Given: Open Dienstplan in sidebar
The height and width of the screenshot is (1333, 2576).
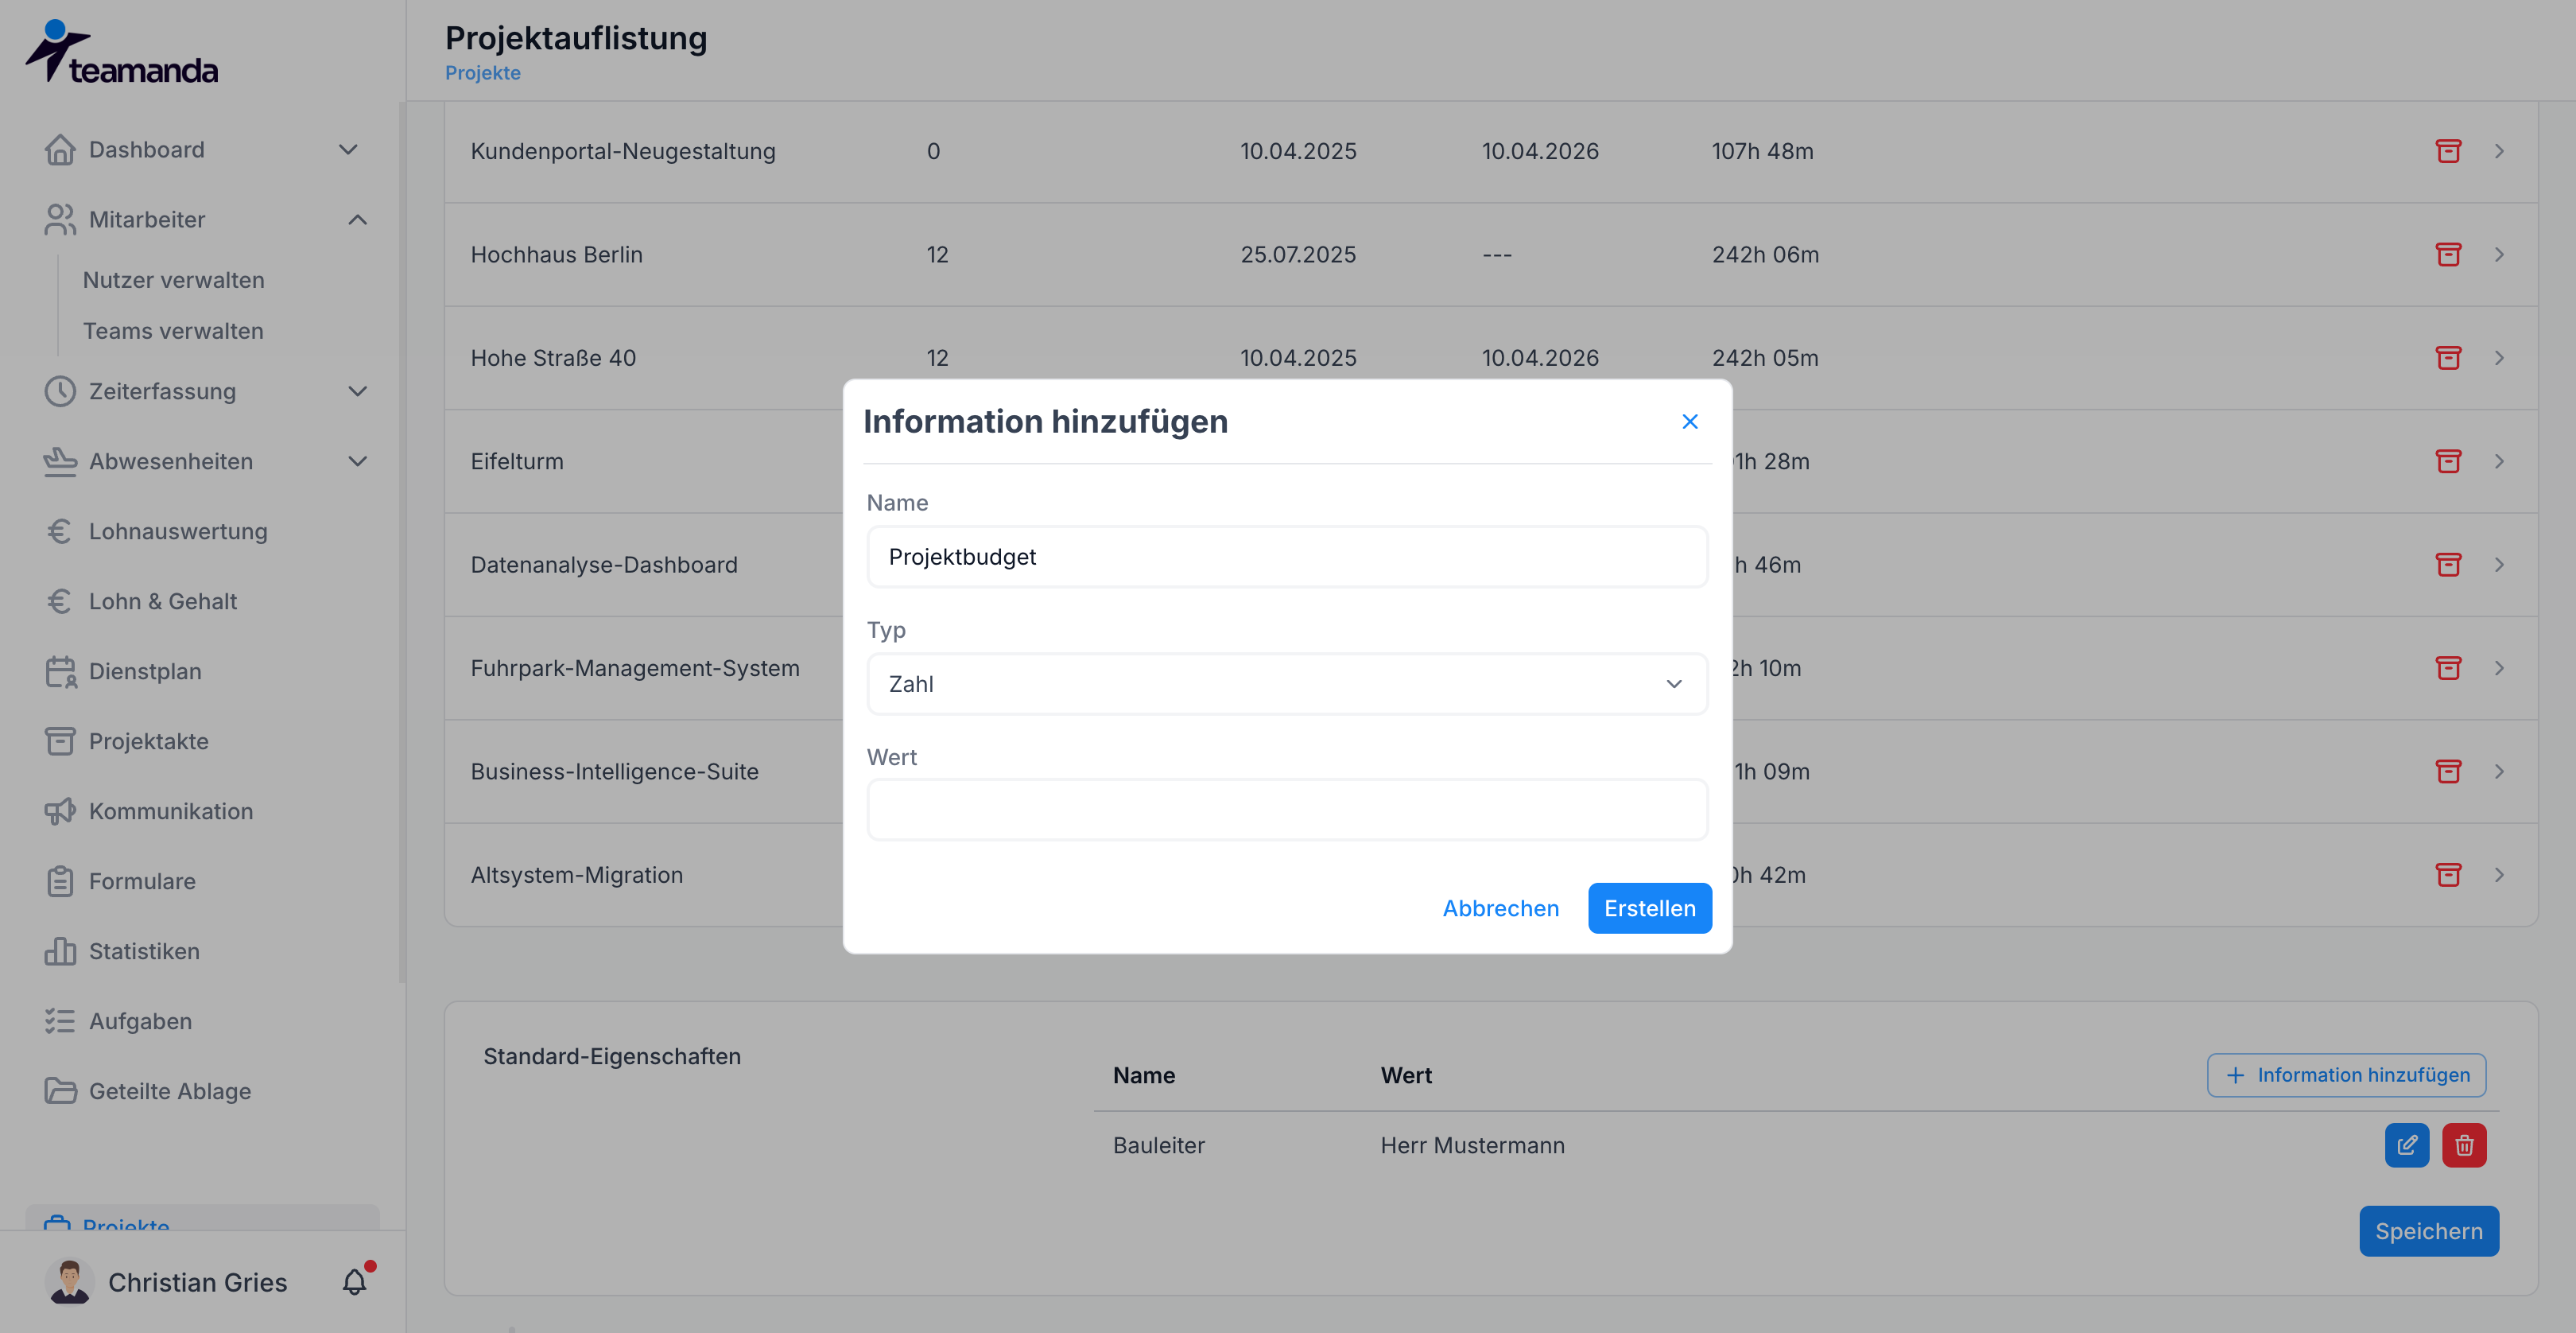Looking at the screenshot, I should (145, 671).
